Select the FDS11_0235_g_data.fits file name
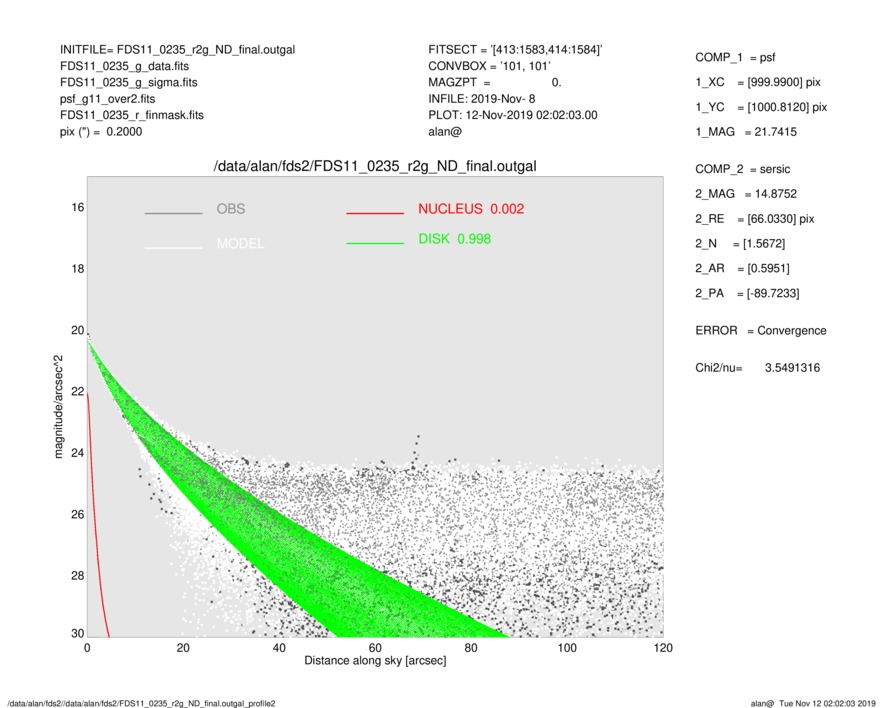This screenshot has width=885, height=708. (124, 66)
